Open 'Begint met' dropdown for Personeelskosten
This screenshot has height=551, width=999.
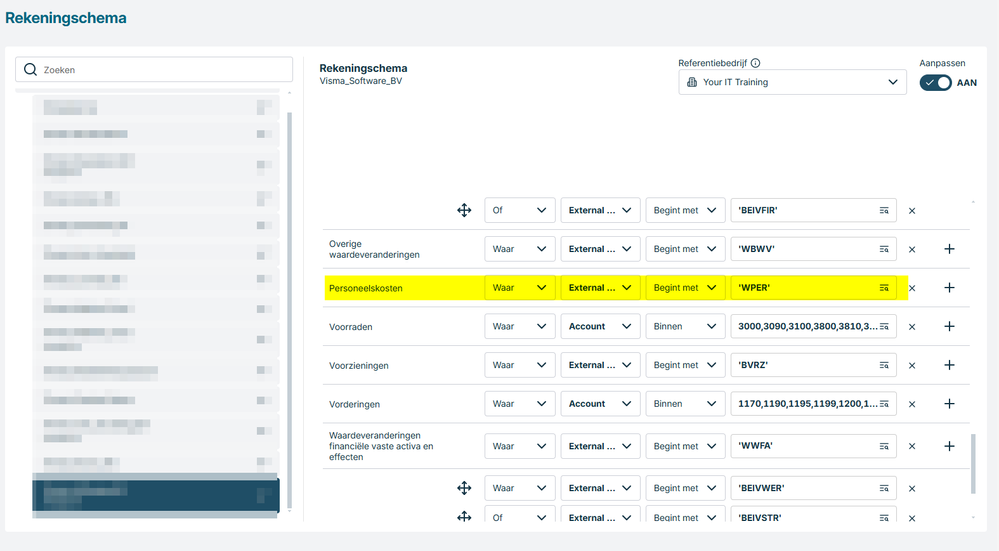pyautogui.click(x=685, y=288)
